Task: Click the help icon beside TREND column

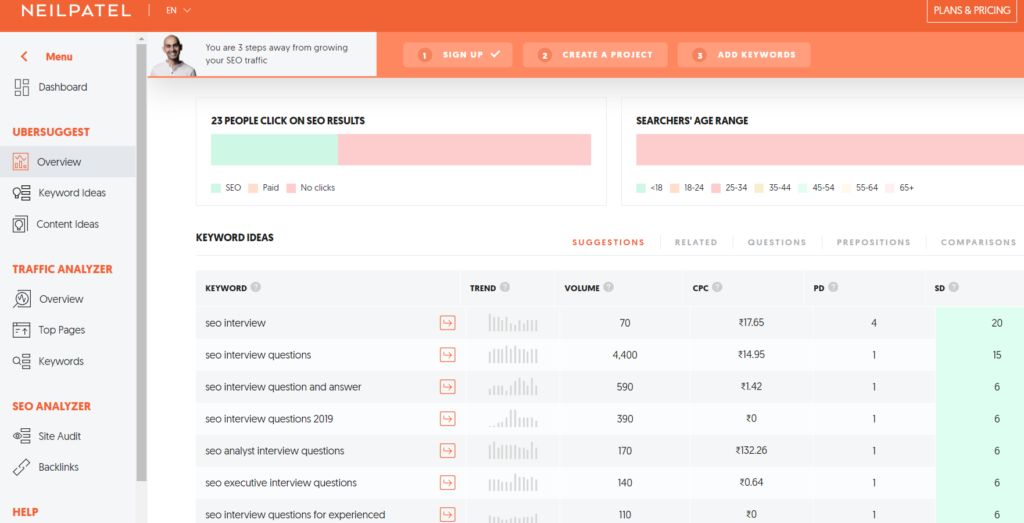Action: point(505,287)
